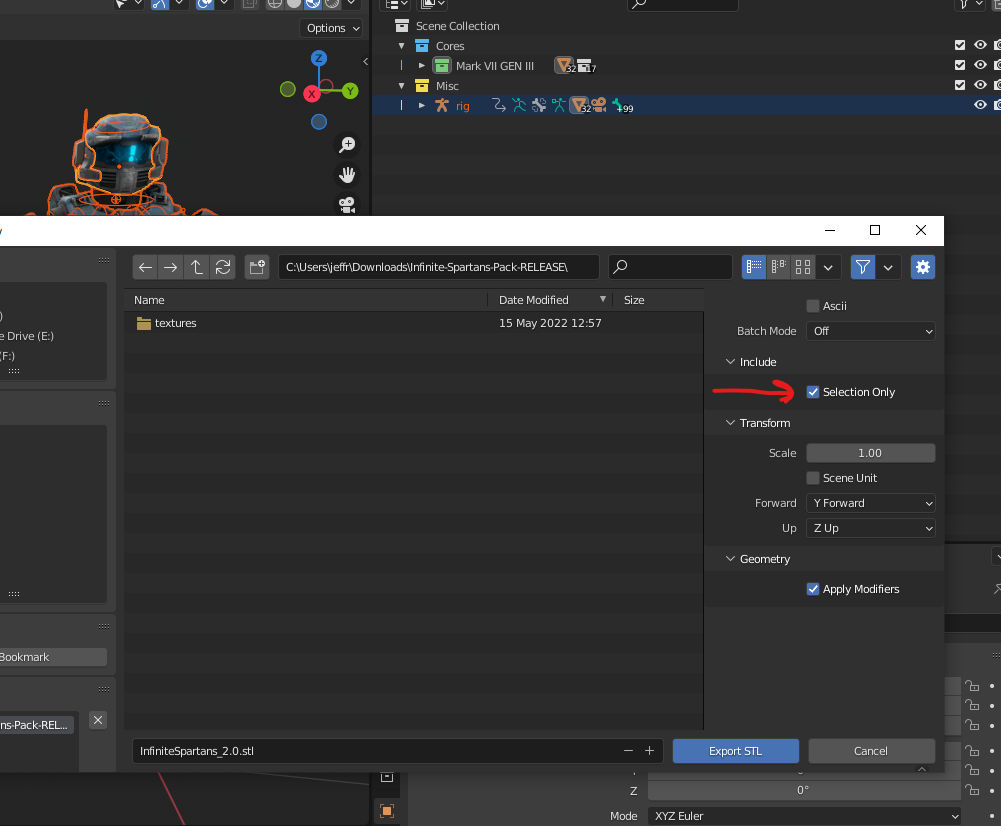Cancel the export dialog
This screenshot has height=826, width=1001.
click(x=871, y=751)
